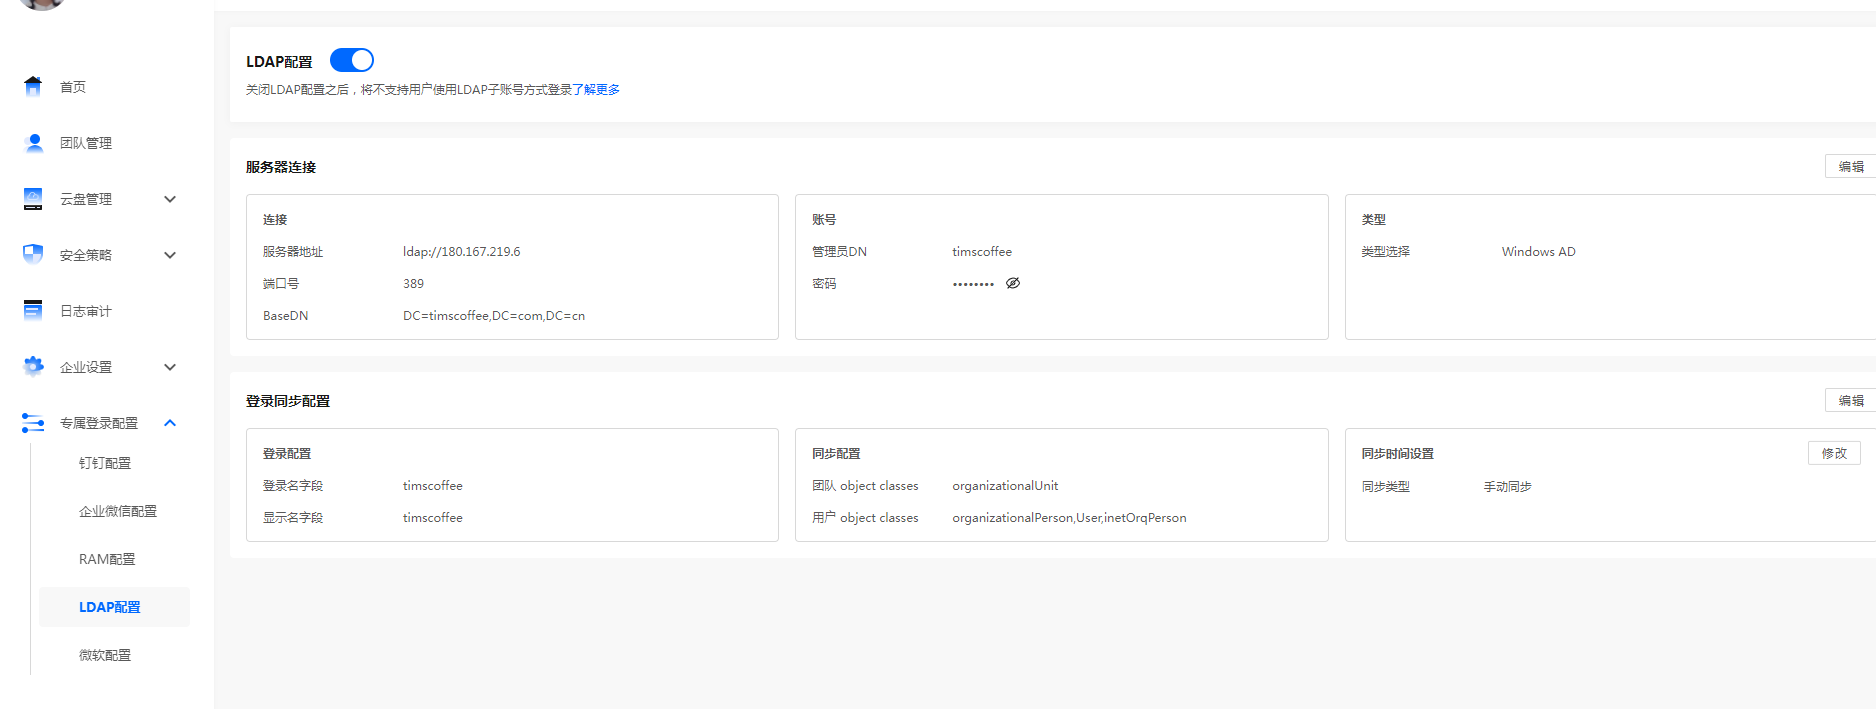The width and height of the screenshot is (1876, 709).
Task: Click the 同步时间设置 card title
Action: pyautogui.click(x=1397, y=454)
